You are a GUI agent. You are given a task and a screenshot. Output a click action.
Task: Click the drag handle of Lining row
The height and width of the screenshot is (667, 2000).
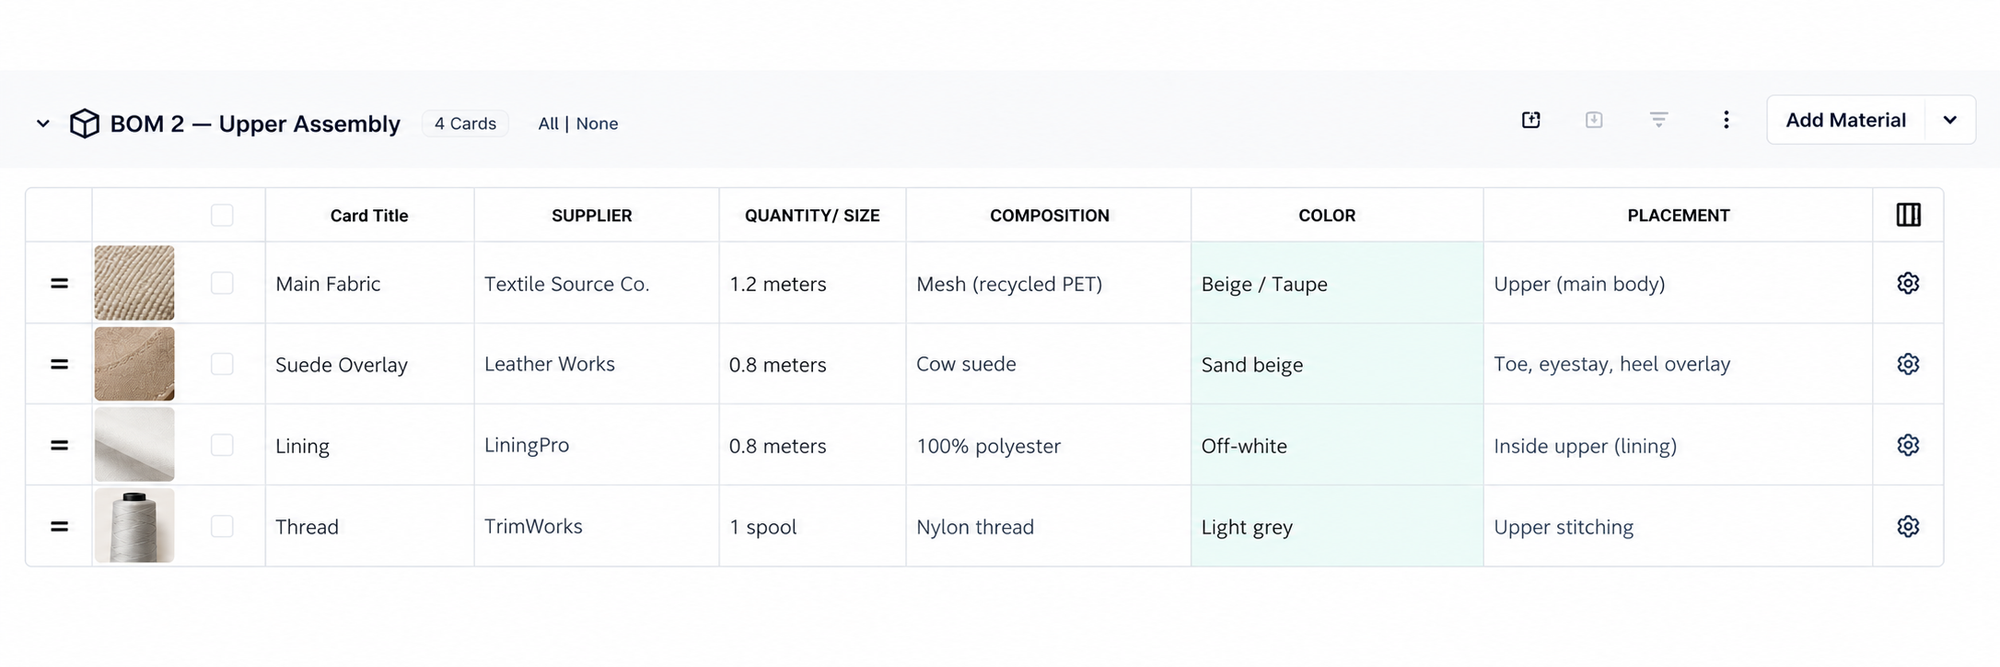(x=60, y=446)
